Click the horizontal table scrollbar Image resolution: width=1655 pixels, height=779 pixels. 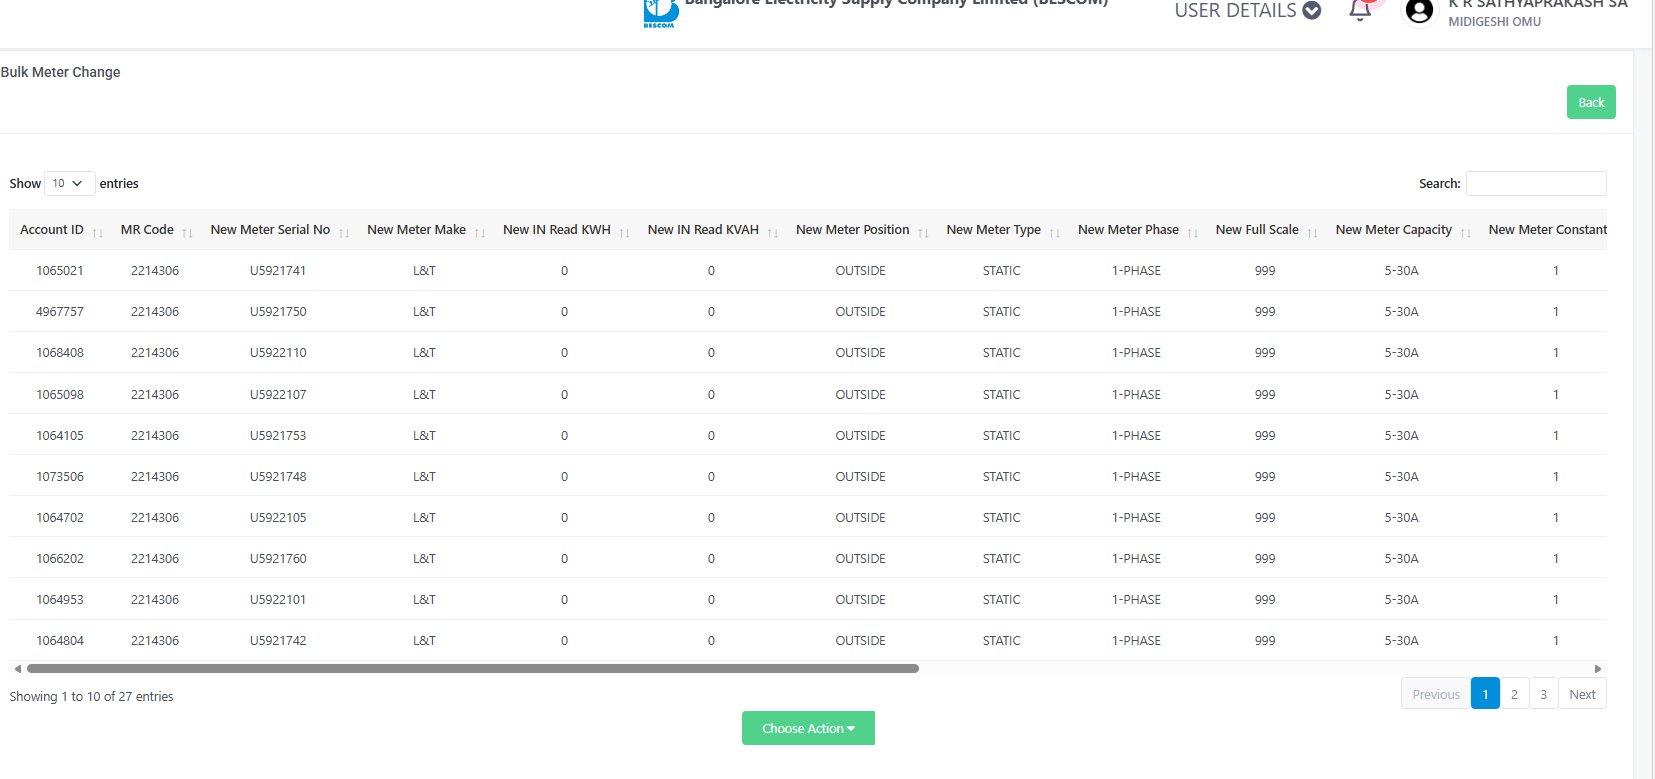[x=472, y=669]
